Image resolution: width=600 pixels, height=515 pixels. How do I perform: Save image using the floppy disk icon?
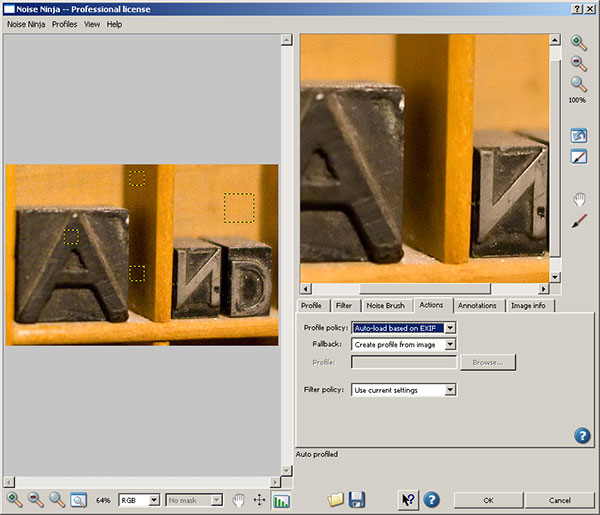pos(356,499)
